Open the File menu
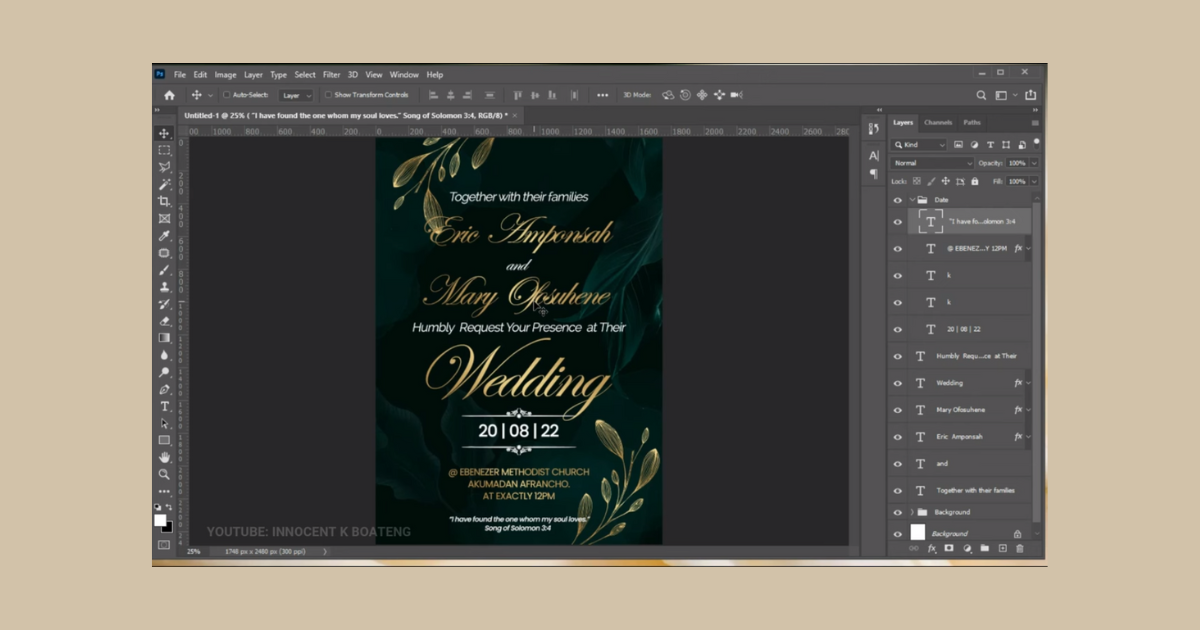This screenshot has height=630, width=1200. (180, 75)
